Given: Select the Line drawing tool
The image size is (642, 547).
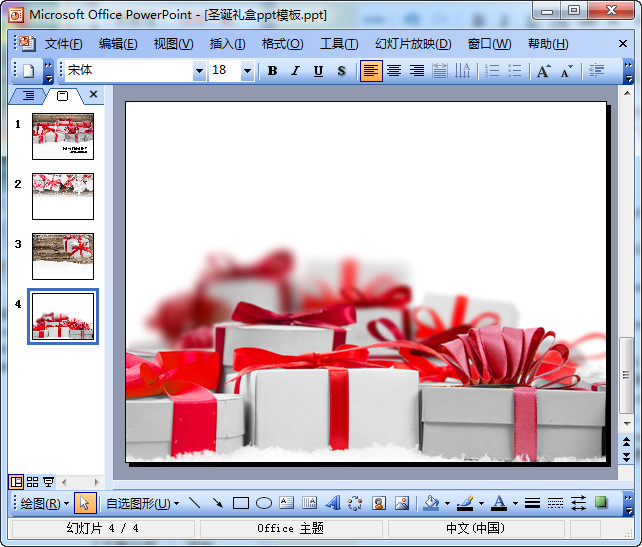Looking at the screenshot, I should pos(194,503).
